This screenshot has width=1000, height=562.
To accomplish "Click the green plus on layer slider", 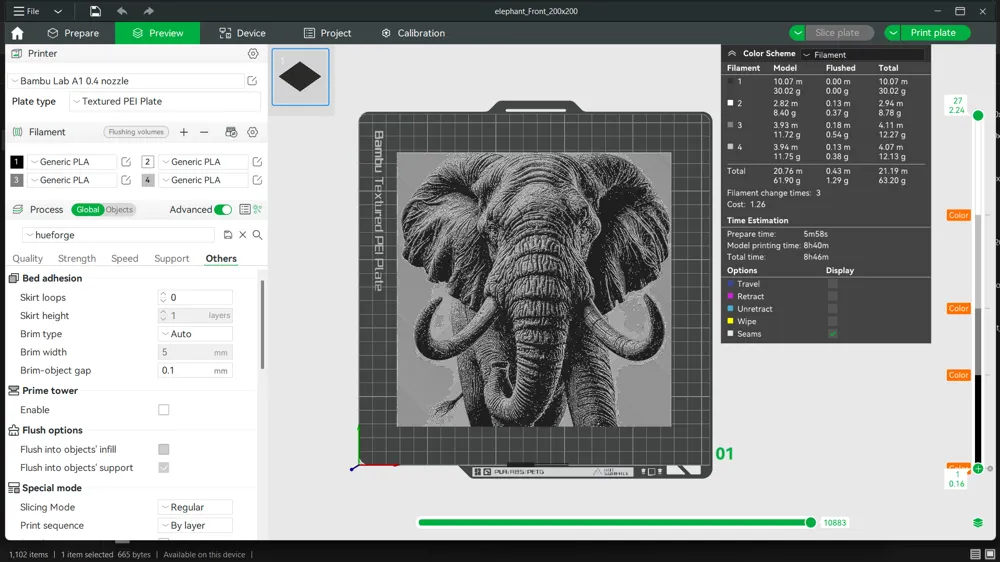I will pos(978,469).
